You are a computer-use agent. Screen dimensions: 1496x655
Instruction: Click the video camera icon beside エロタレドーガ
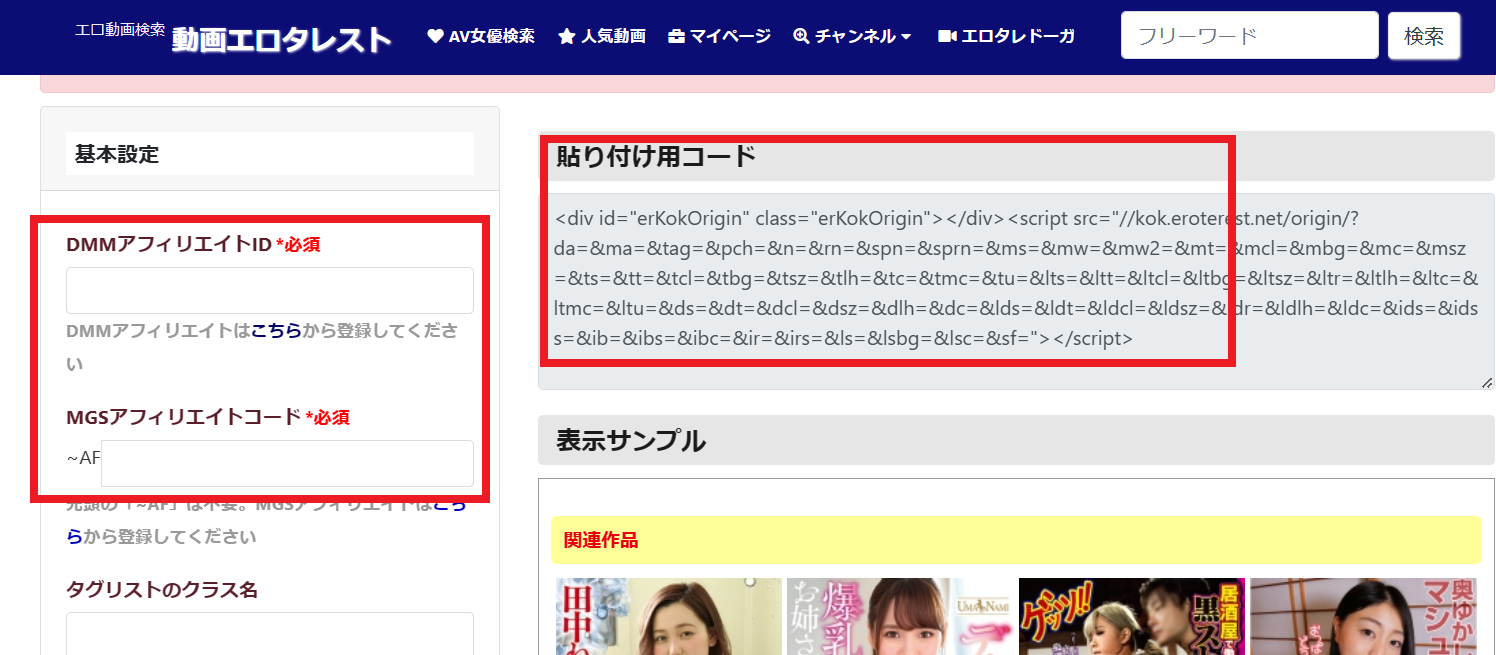pyautogui.click(x=947, y=37)
